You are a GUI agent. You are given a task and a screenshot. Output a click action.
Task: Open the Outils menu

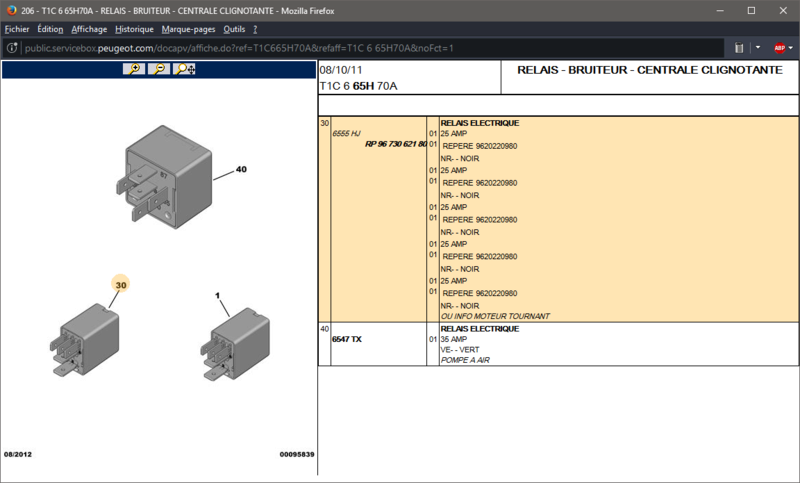point(234,29)
